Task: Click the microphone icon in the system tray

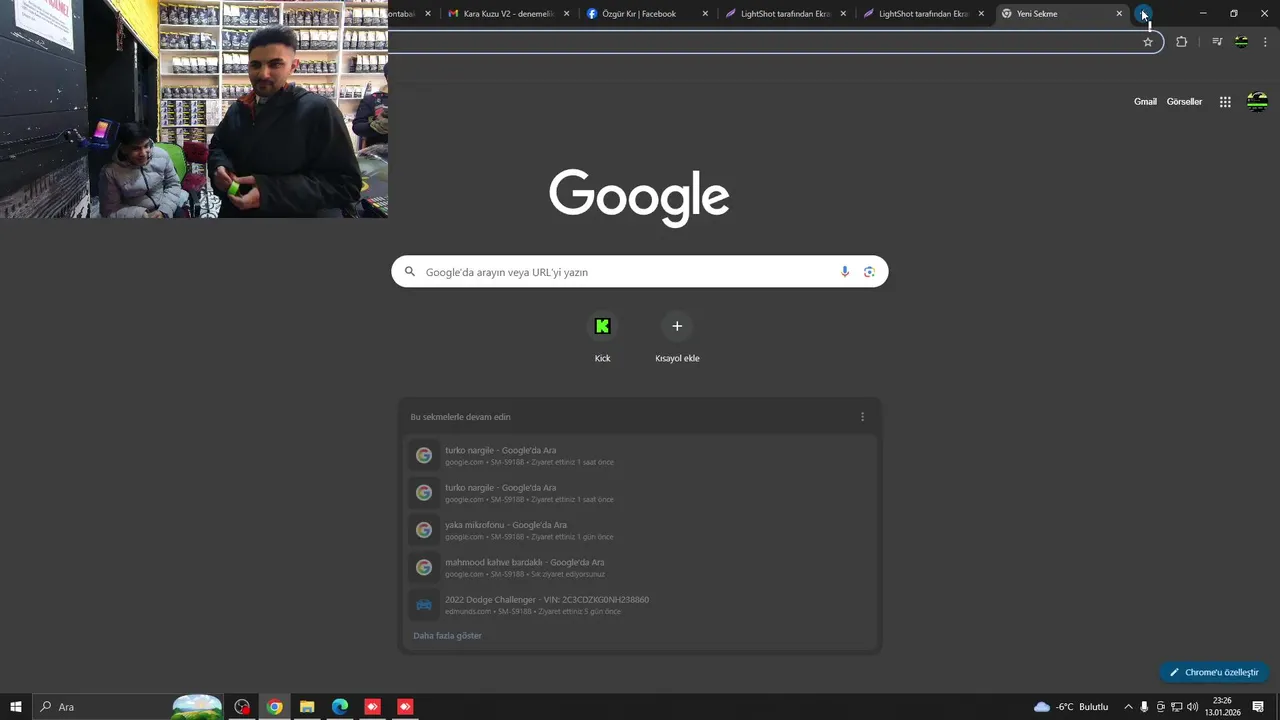Action: [1145, 707]
